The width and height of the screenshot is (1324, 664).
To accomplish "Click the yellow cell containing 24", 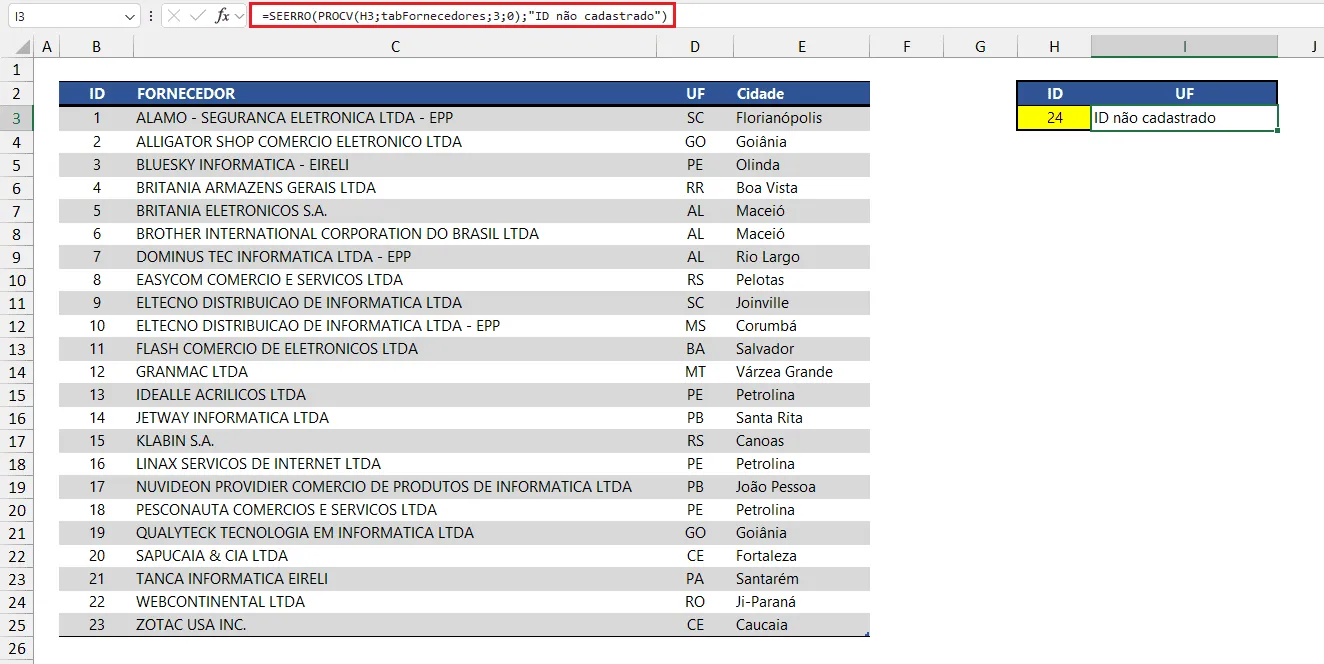I will tap(1054, 118).
